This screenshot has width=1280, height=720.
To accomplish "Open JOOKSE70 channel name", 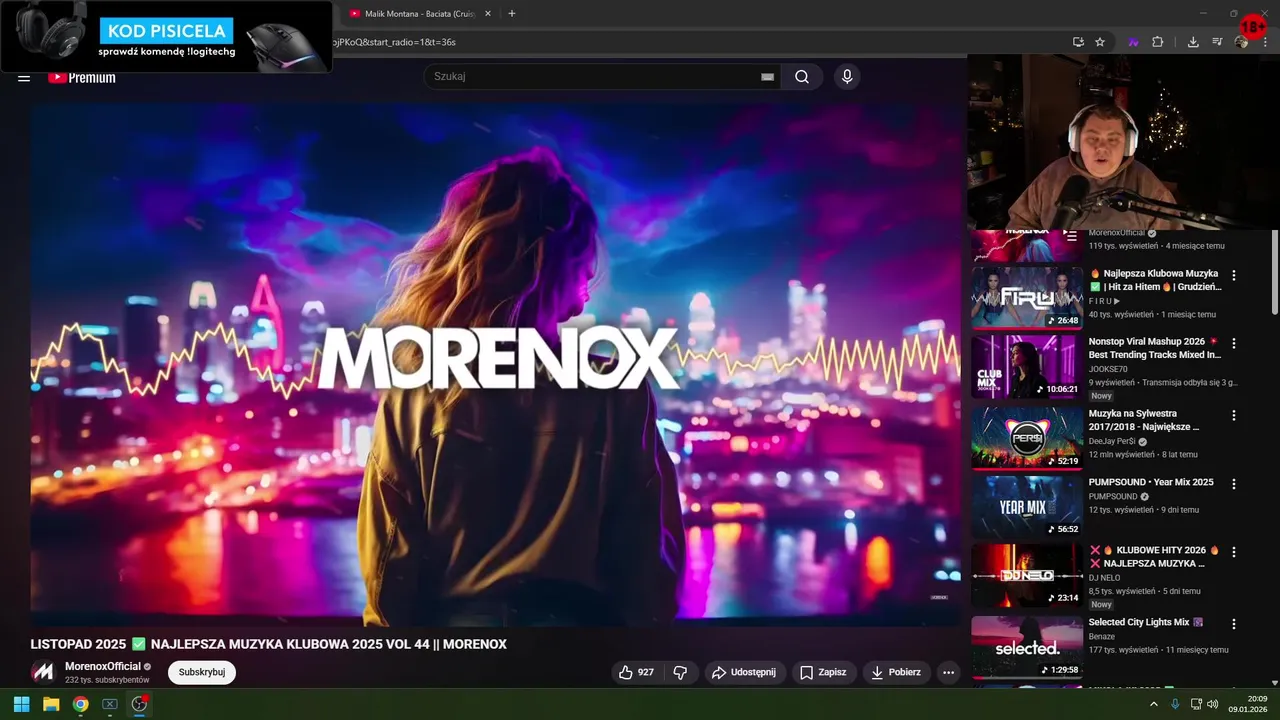I will (x=1108, y=369).
